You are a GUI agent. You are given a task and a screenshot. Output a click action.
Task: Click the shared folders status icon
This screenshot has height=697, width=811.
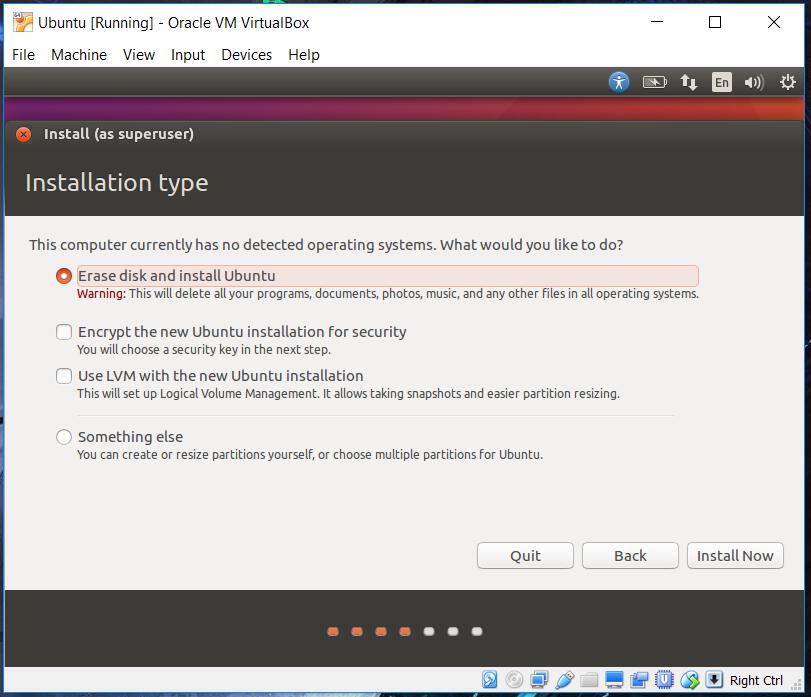589,679
